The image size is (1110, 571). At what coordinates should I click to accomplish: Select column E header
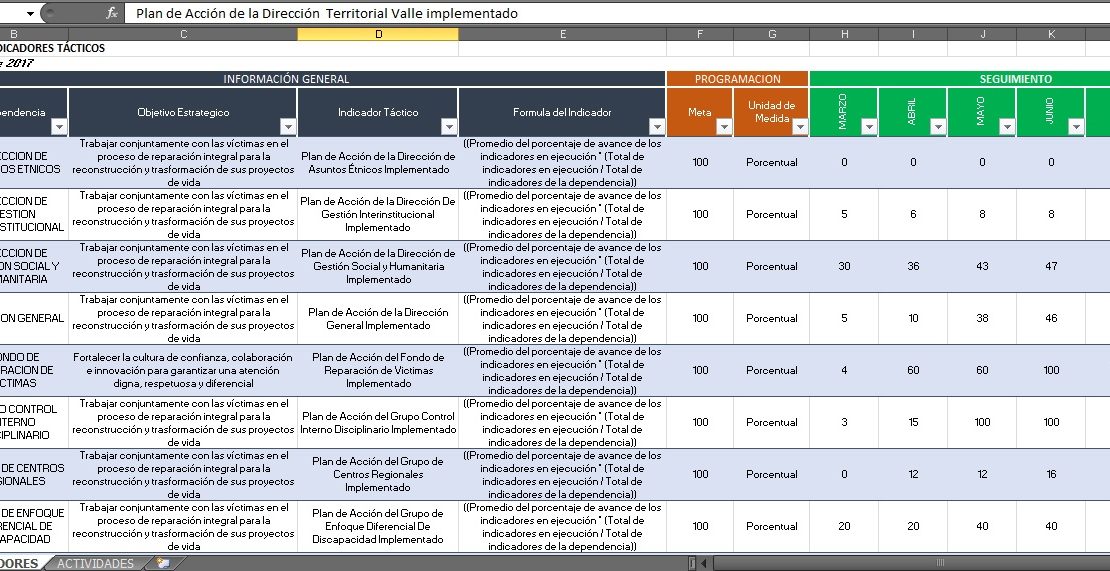click(x=562, y=34)
